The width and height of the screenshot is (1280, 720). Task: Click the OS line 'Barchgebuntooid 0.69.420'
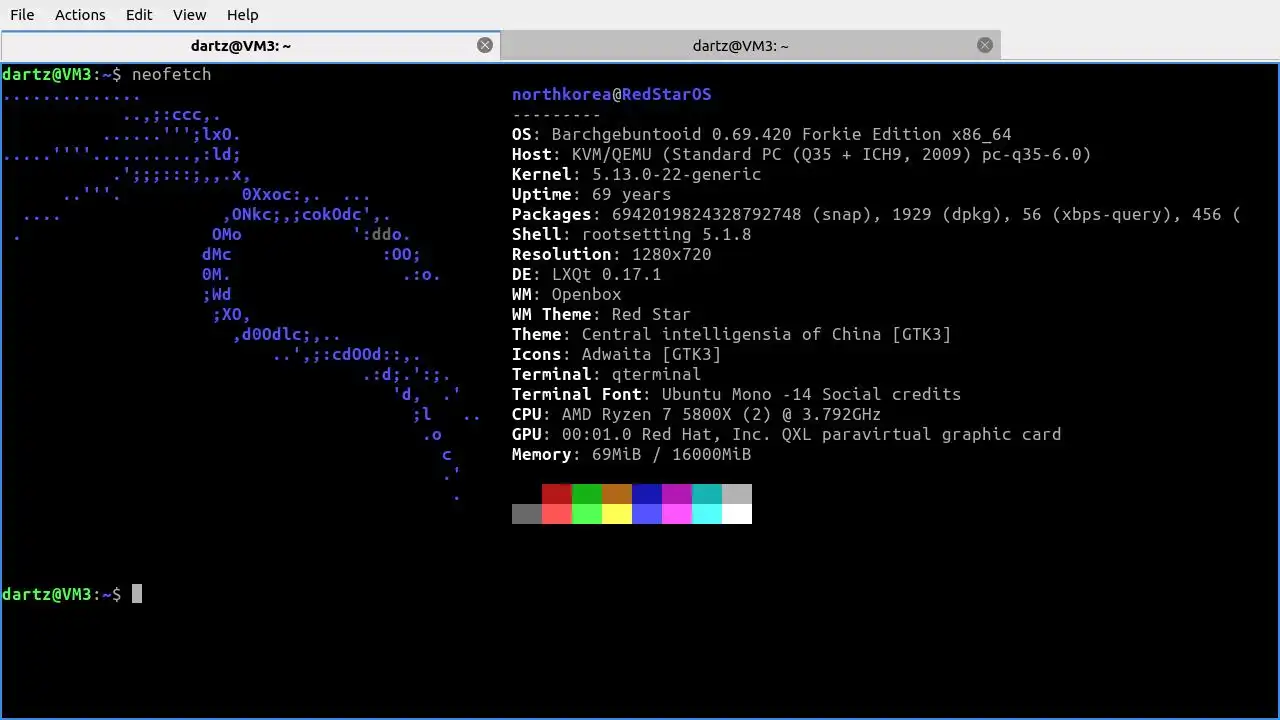tap(671, 134)
